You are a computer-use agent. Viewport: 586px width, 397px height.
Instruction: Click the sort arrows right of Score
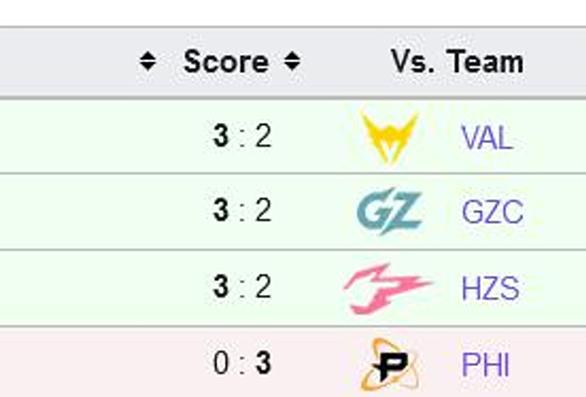tap(292, 61)
